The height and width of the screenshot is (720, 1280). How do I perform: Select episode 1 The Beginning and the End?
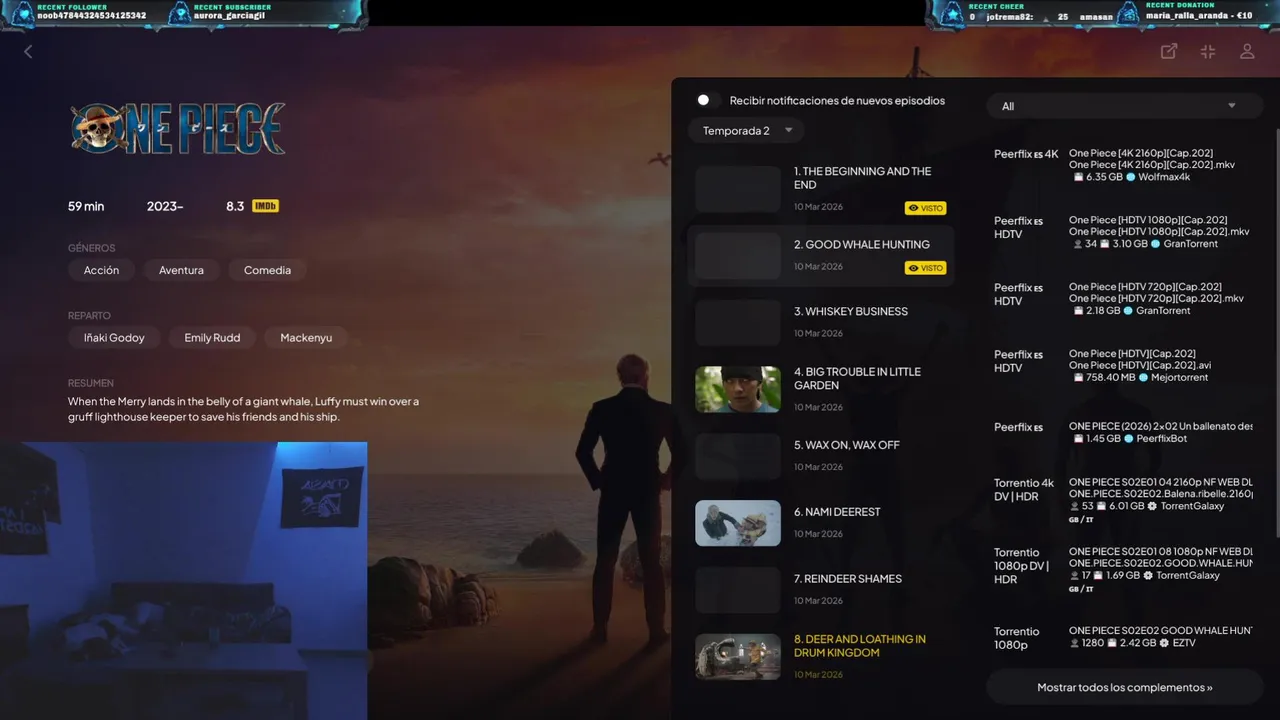click(820, 190)
